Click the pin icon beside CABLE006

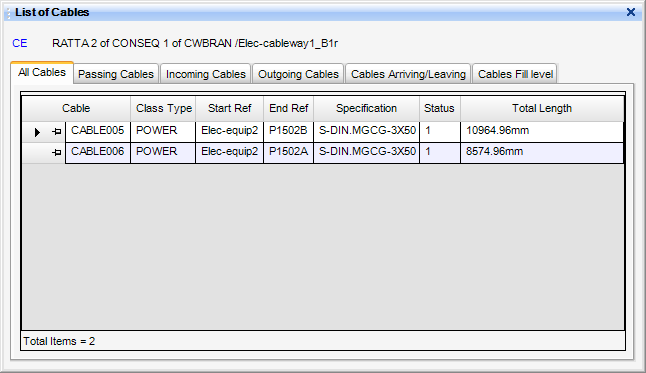pyautogui.click(x=57, y=153)
